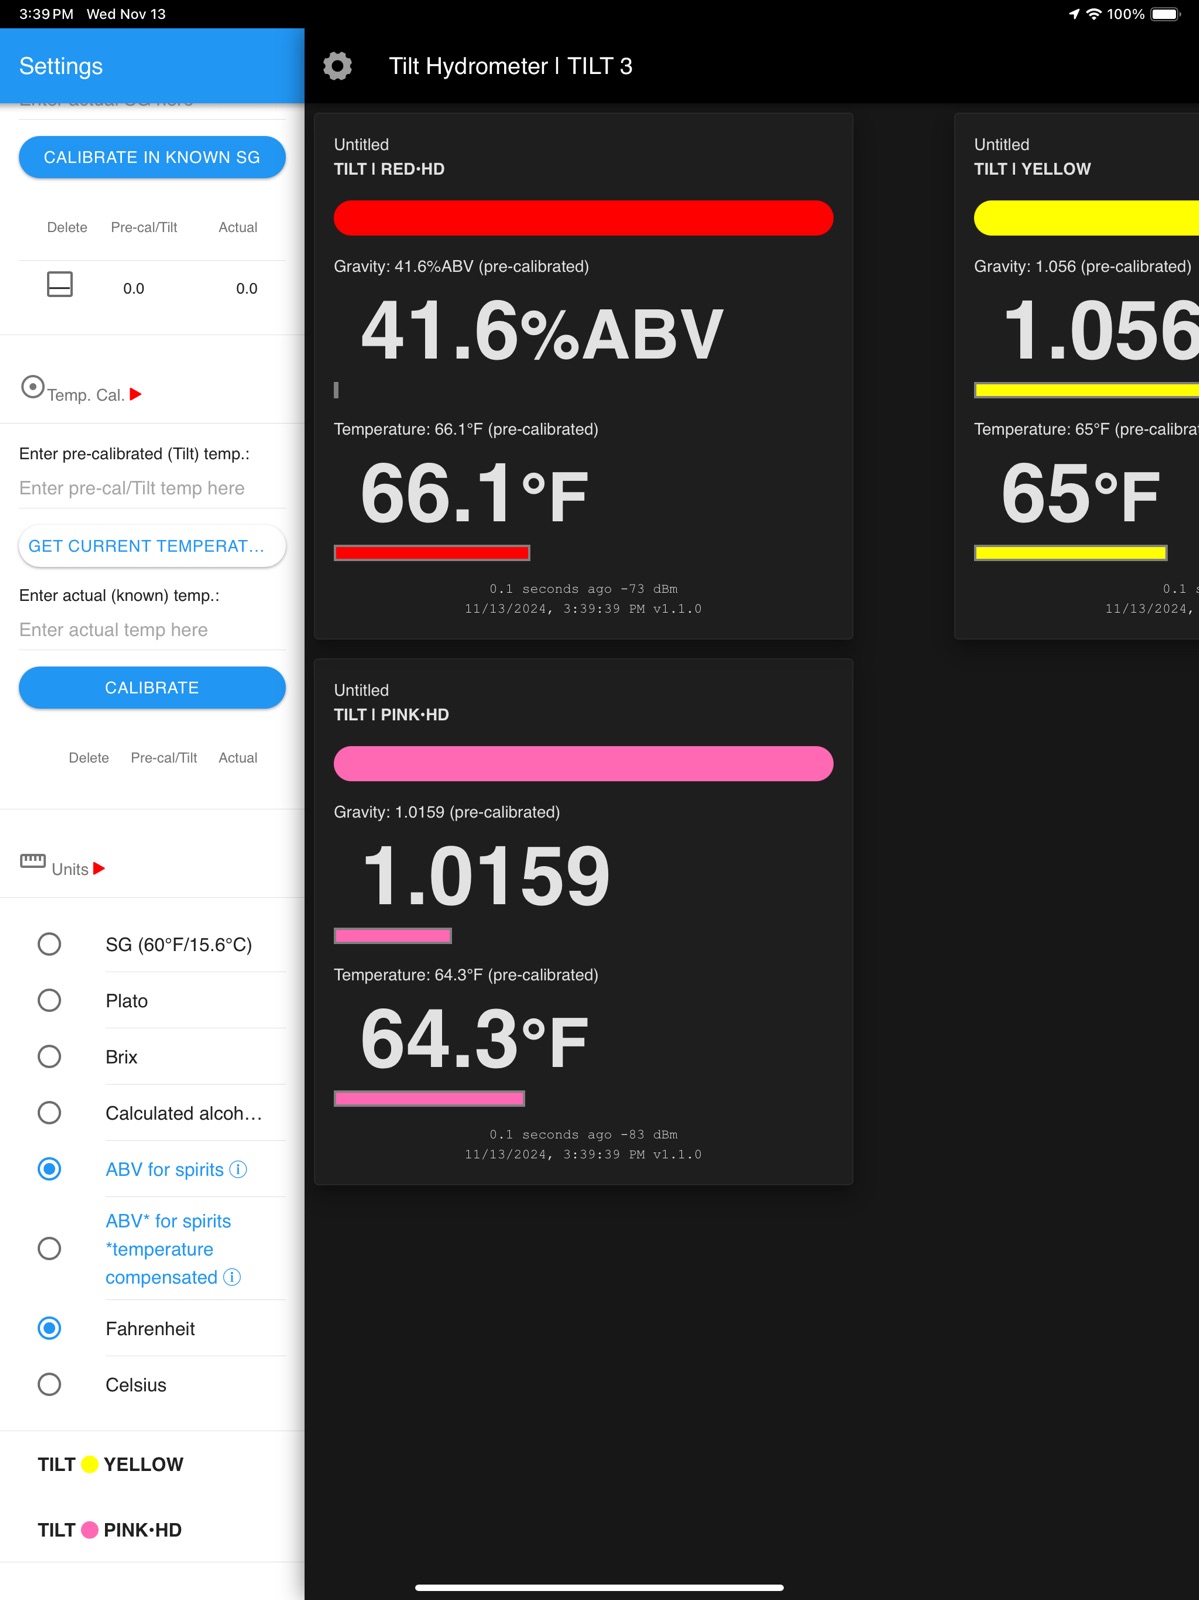Click RED·HD temperature progress bar
The width and height of the screenshot is (1199, 1600).
432,553
